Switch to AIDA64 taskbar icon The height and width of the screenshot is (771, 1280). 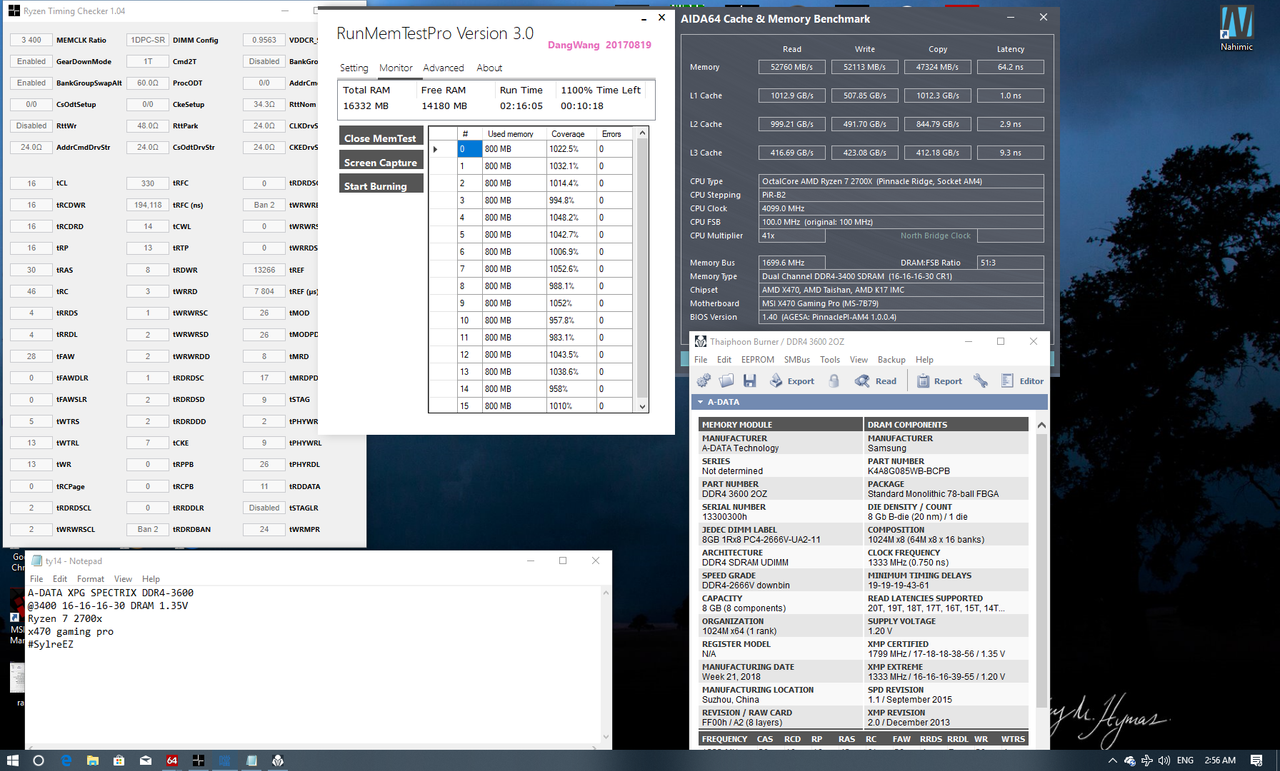click(x=172, y=760)
